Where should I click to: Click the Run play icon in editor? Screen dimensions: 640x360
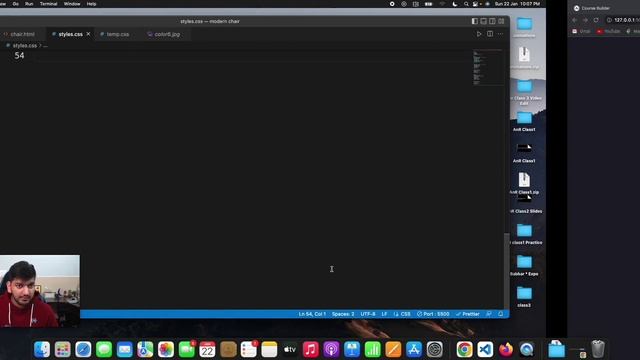pos(479,34)
